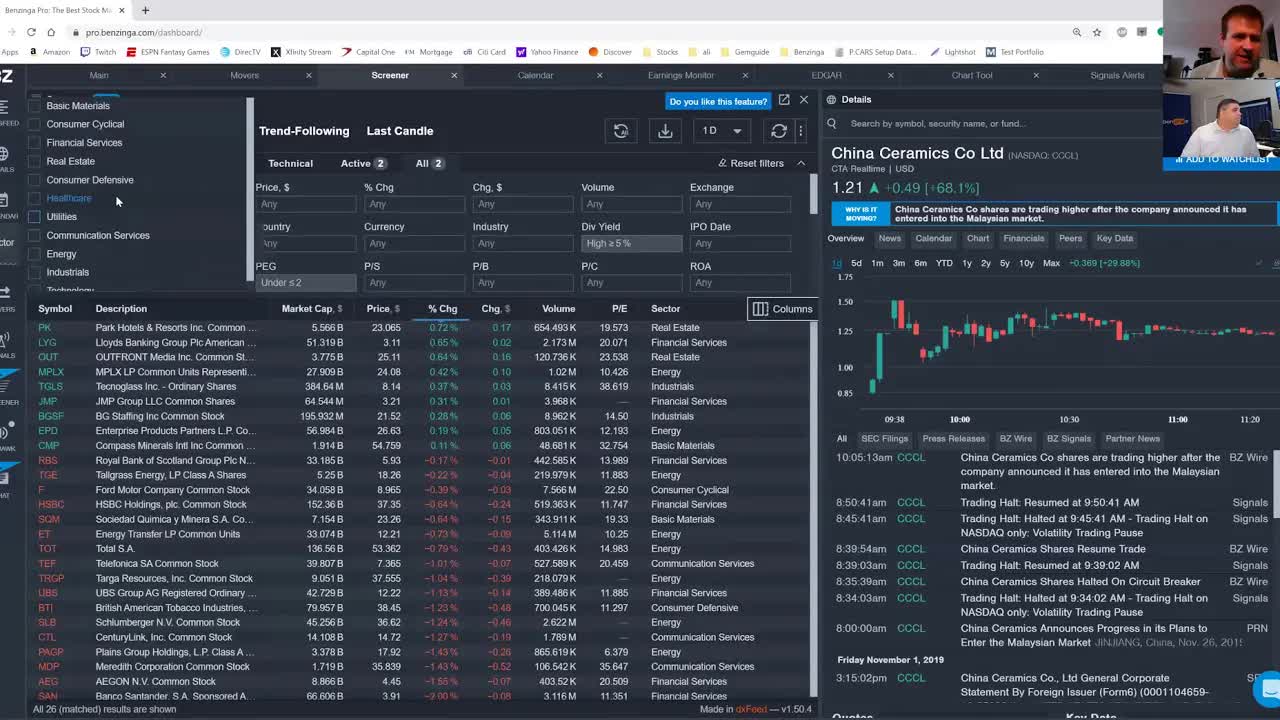Open the Chart Tool tab
Viewport: 1280px width, 720px height.
click(x=972, y=75)
